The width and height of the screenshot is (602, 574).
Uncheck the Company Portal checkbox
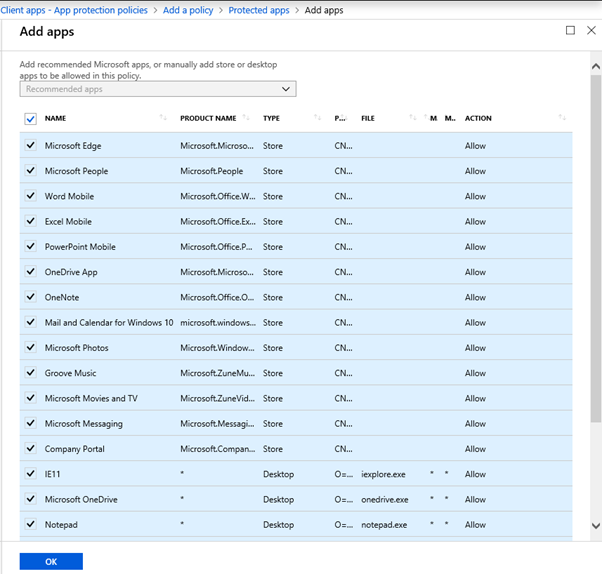click(31, 448)
